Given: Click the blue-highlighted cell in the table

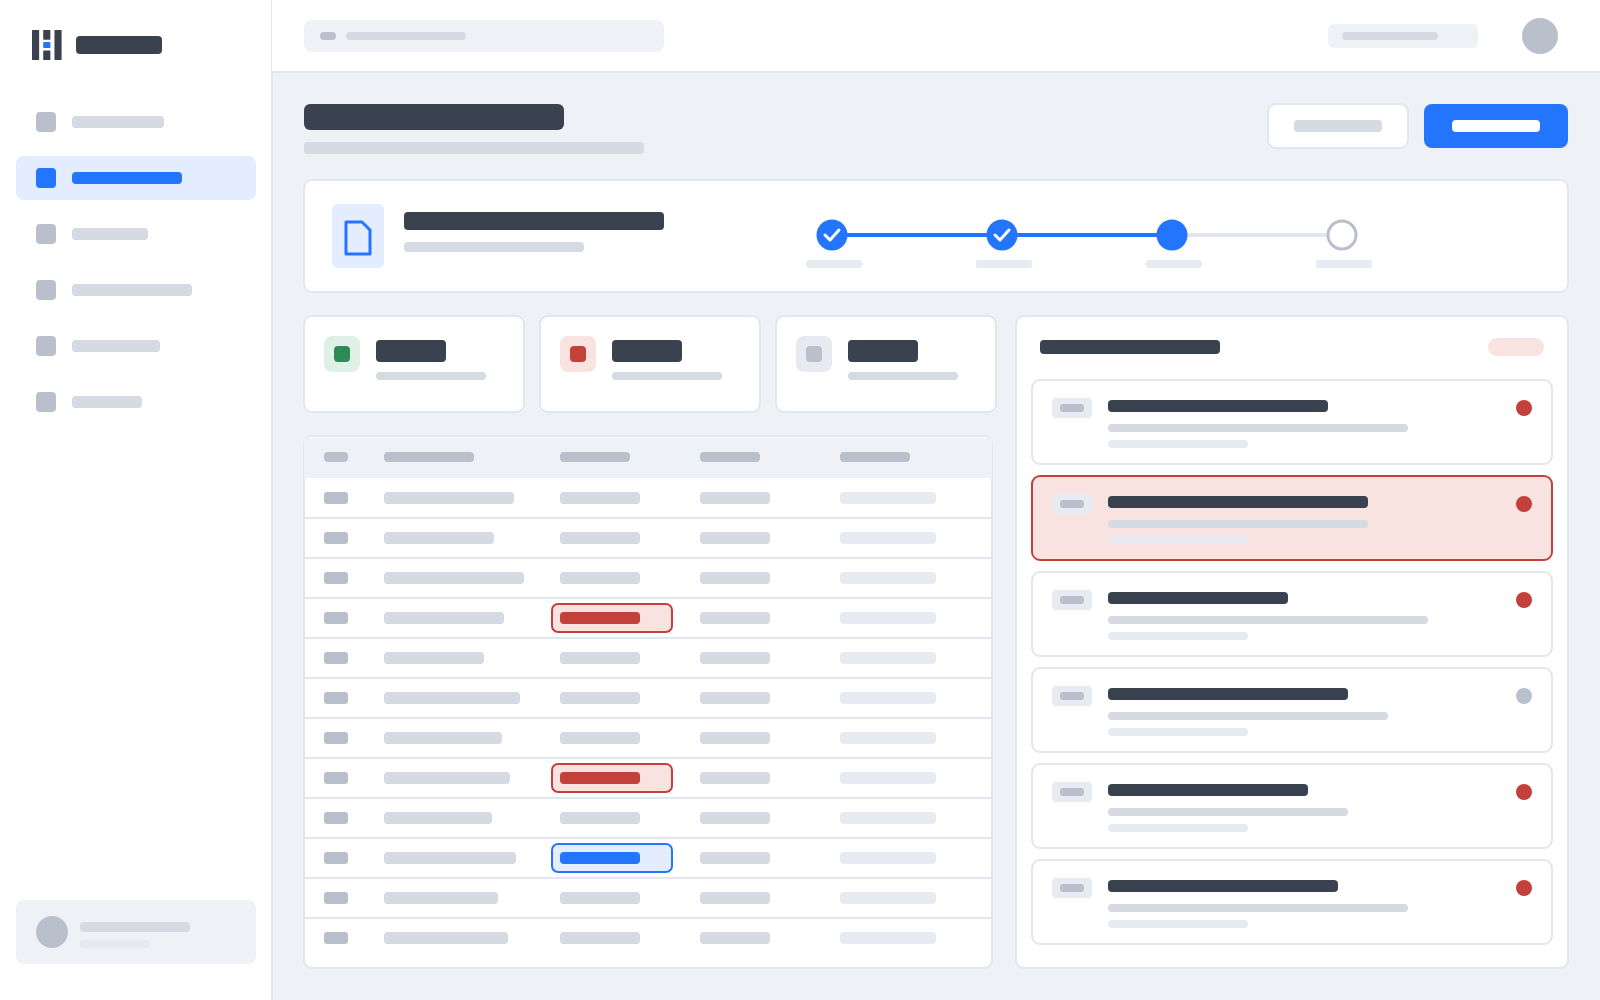Looking at the screenshot, I should [x=612, y=858].
